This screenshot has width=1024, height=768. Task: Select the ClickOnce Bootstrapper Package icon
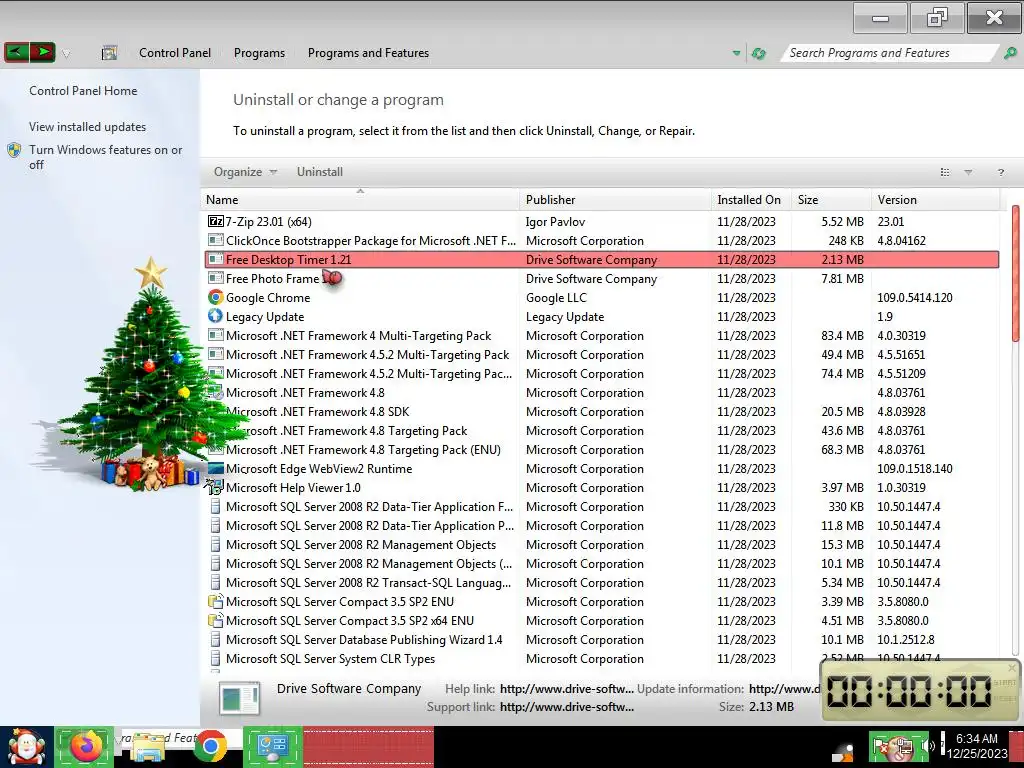click(216, 240)
